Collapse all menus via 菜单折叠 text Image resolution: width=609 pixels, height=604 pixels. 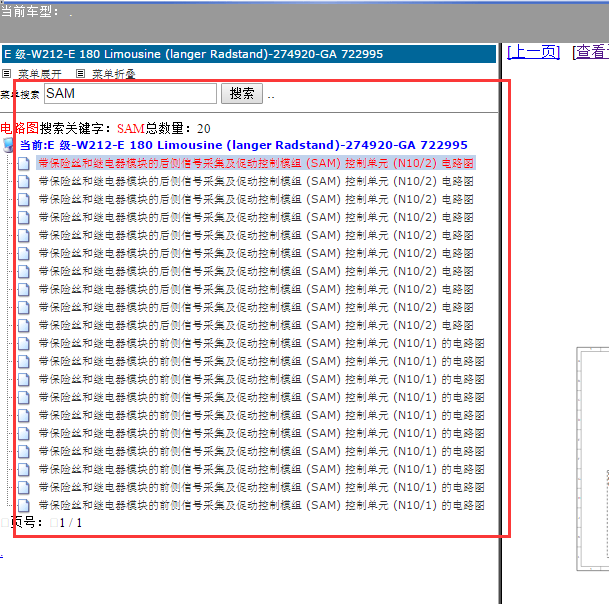pos(113,74)
